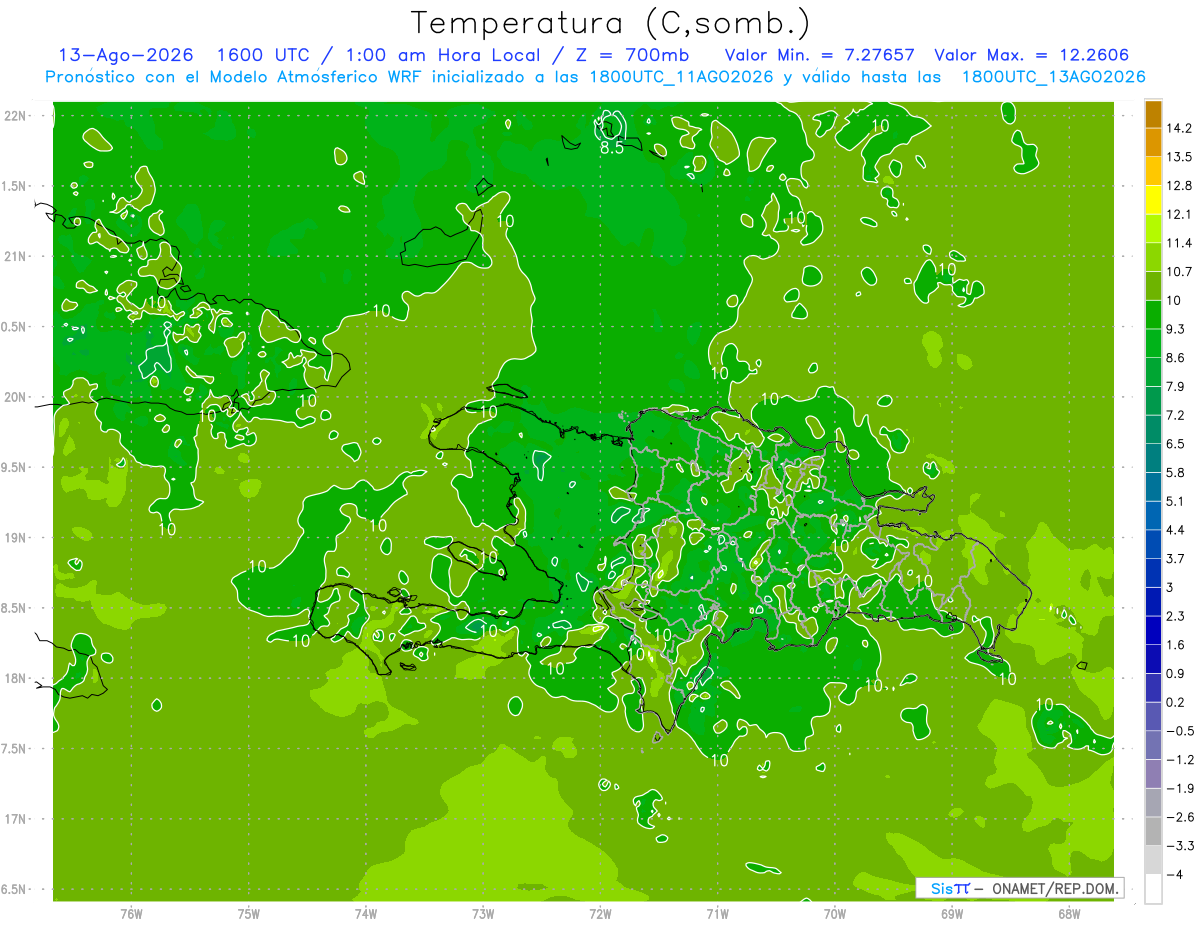The width and height of the screenshot is (1200, 927).
Task: Click legend value '6.5'
Action: tap(1177, 444)
